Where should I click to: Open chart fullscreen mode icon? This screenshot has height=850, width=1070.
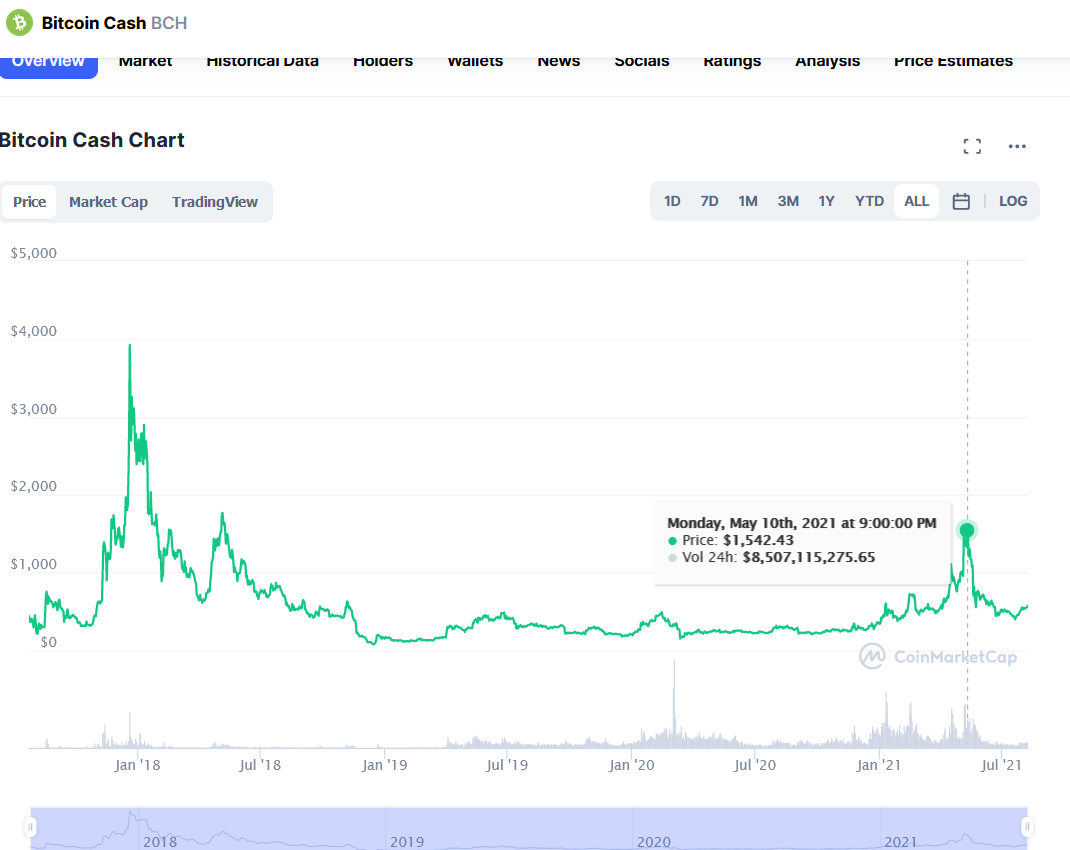click(x=972, y=146)
